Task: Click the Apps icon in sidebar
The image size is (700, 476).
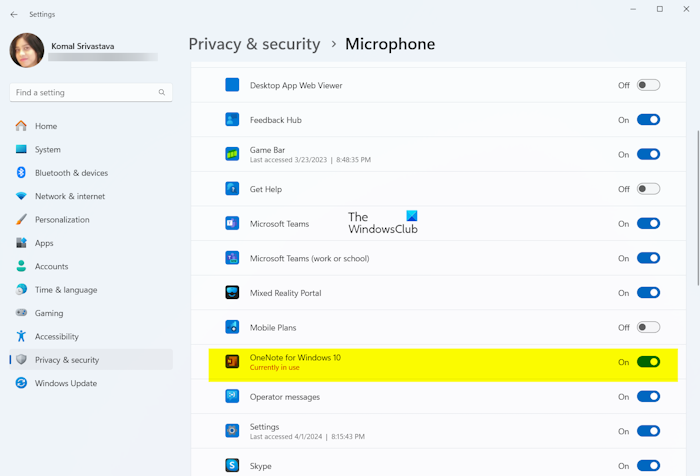Action: coord(21,242)
